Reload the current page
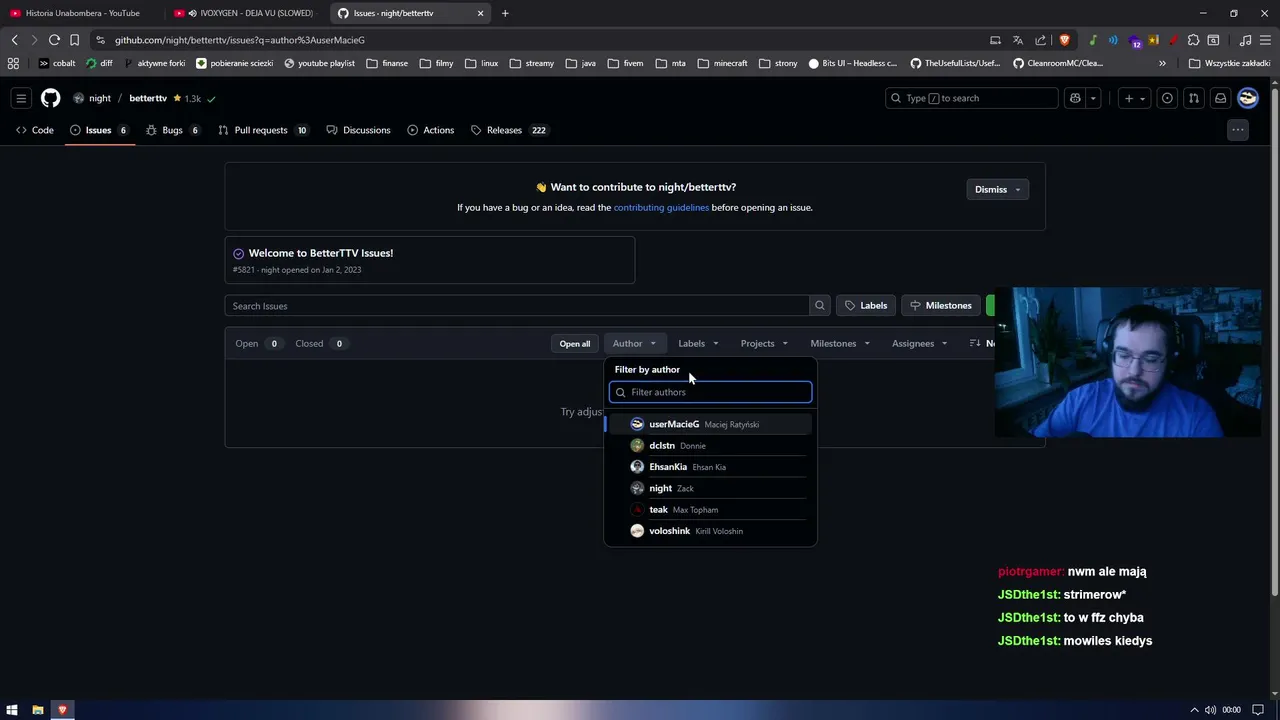The image size is (1280, 720). (54, 40)
